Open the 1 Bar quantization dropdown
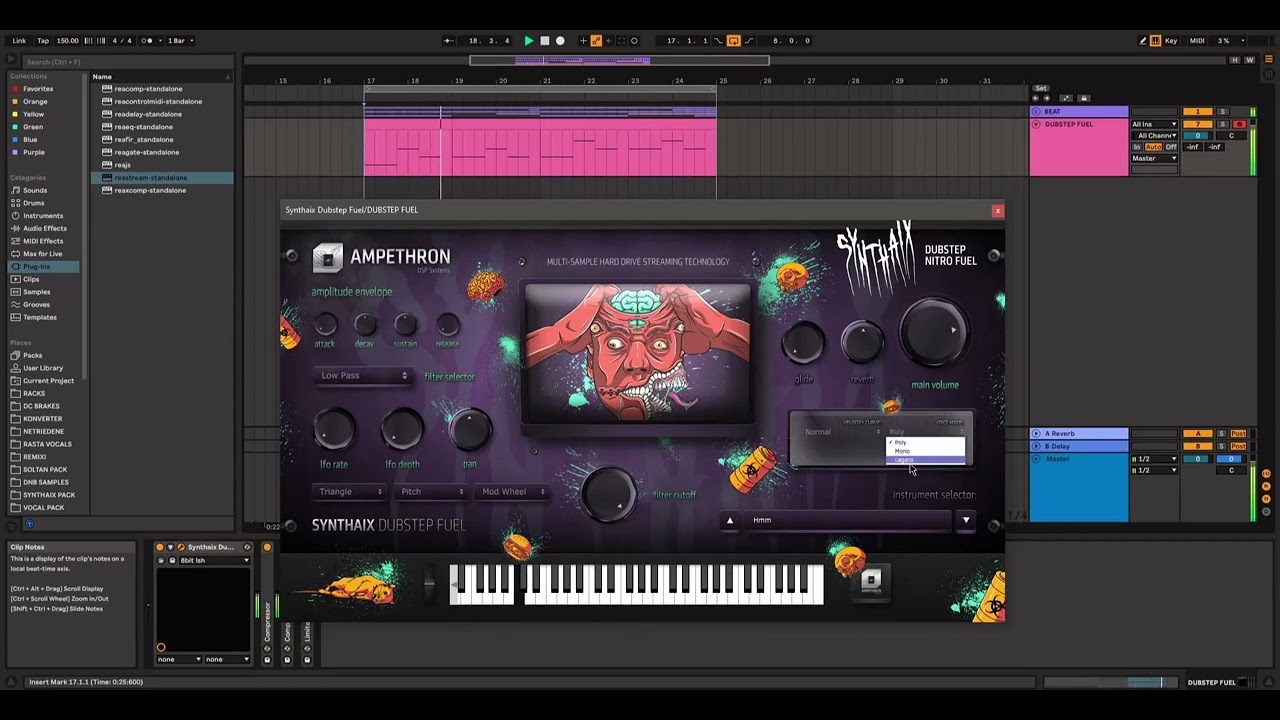This screenshot has width=1280, height=720. click(x=180, y=41)
